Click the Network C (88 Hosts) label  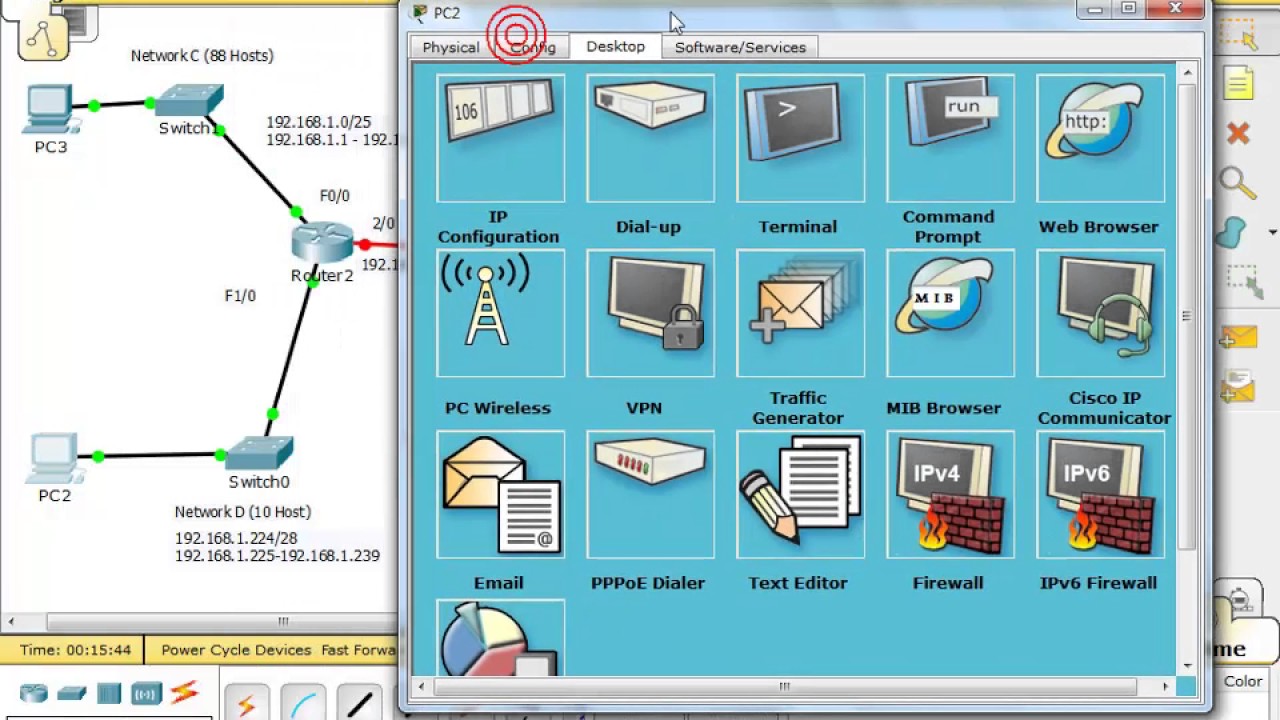pos(202,56)
